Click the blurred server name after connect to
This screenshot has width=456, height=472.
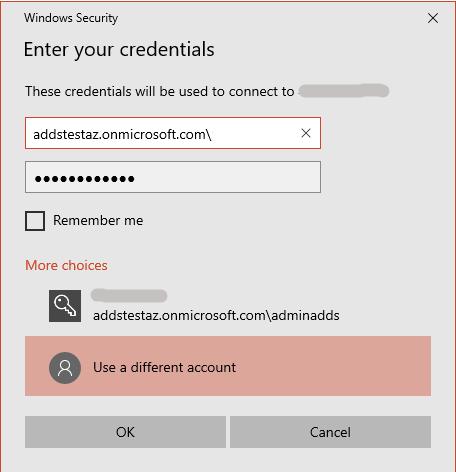pyautogui.click(x=344, y=91)
